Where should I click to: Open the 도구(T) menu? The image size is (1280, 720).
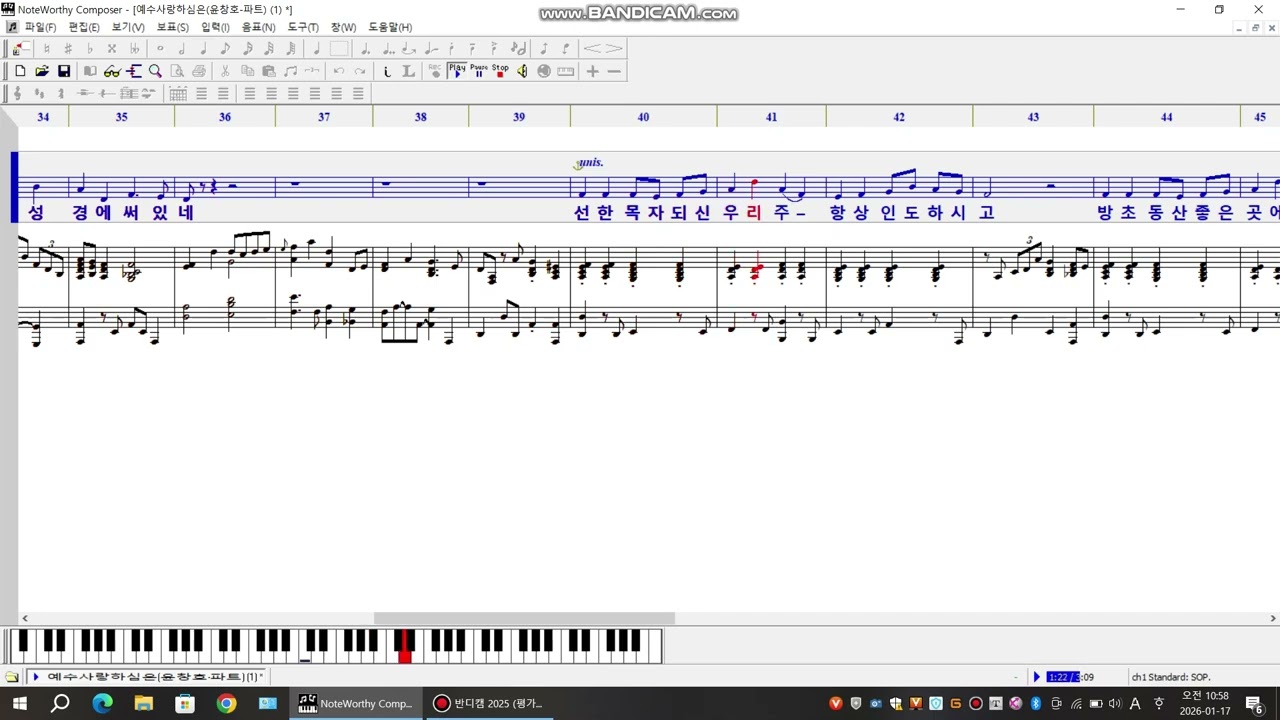point(303,27)
